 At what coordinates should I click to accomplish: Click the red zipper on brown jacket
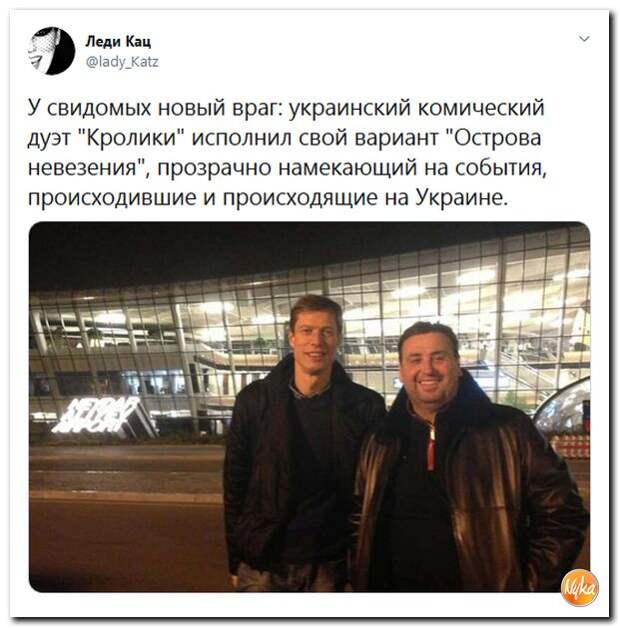coord(431,447)
